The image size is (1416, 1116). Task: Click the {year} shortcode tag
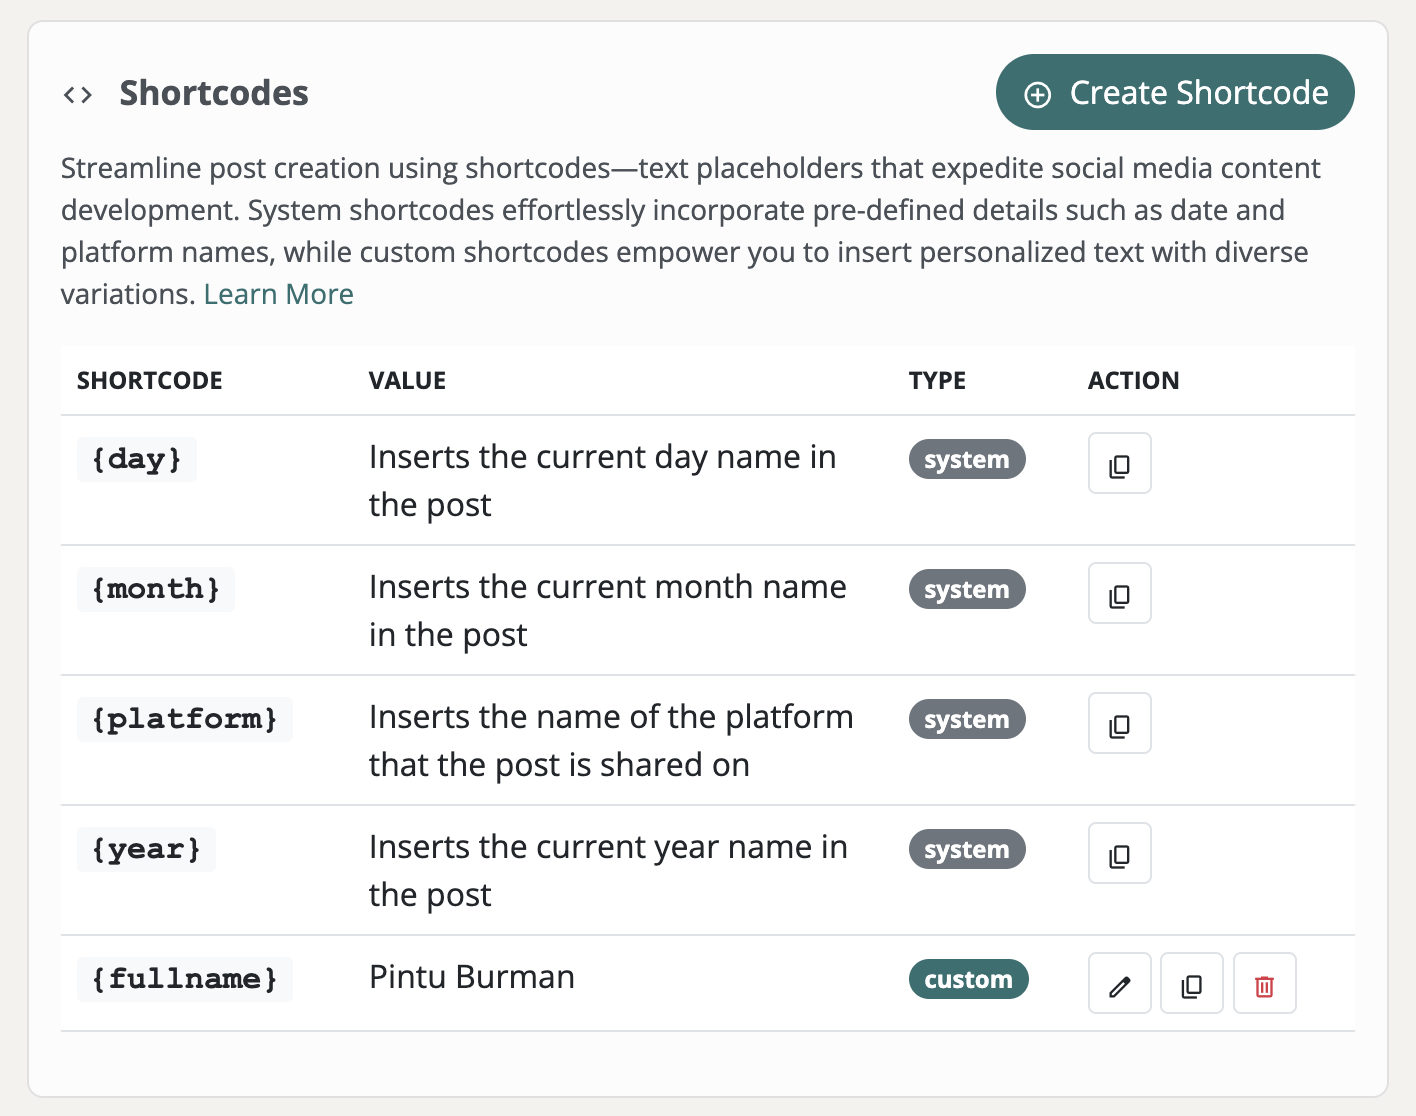tap(146, 849)
